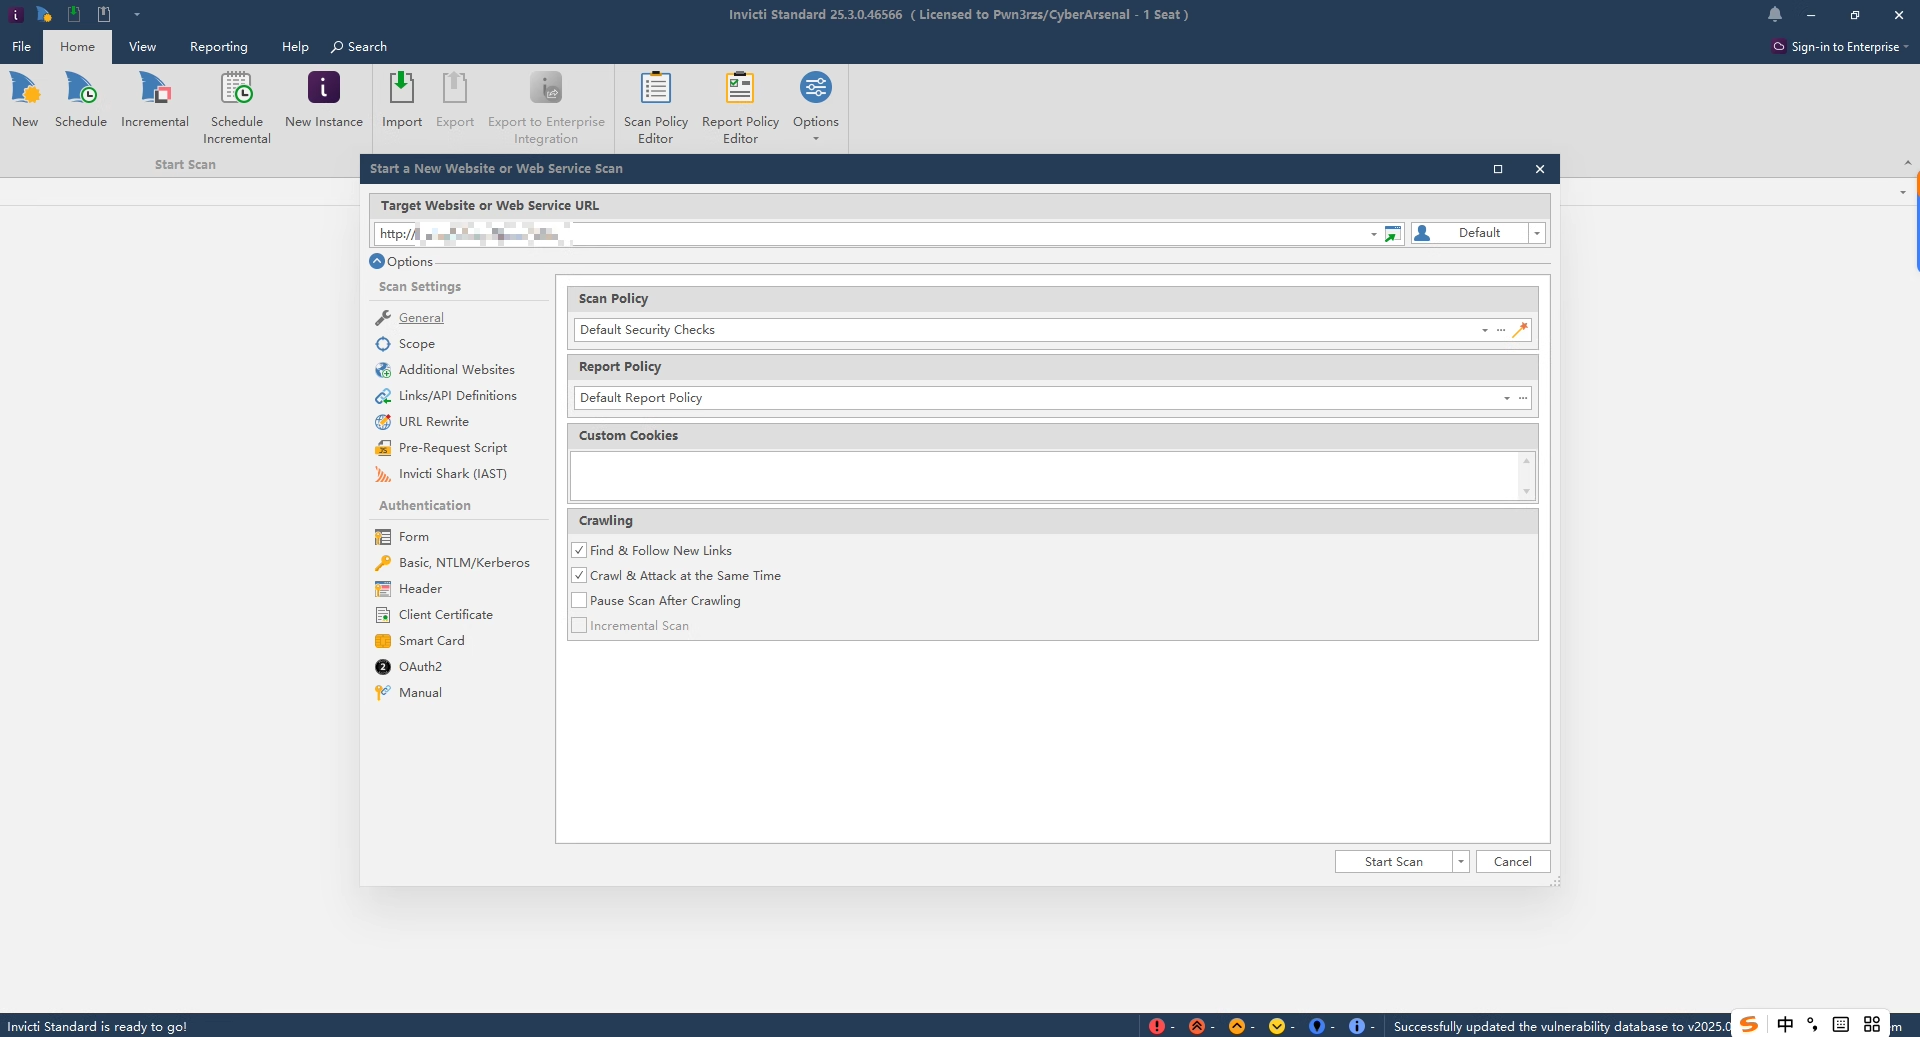The width and height of the screenshot is (1920, 1037).
Task: Click the Default profile button
Action: coord(1469,233)
